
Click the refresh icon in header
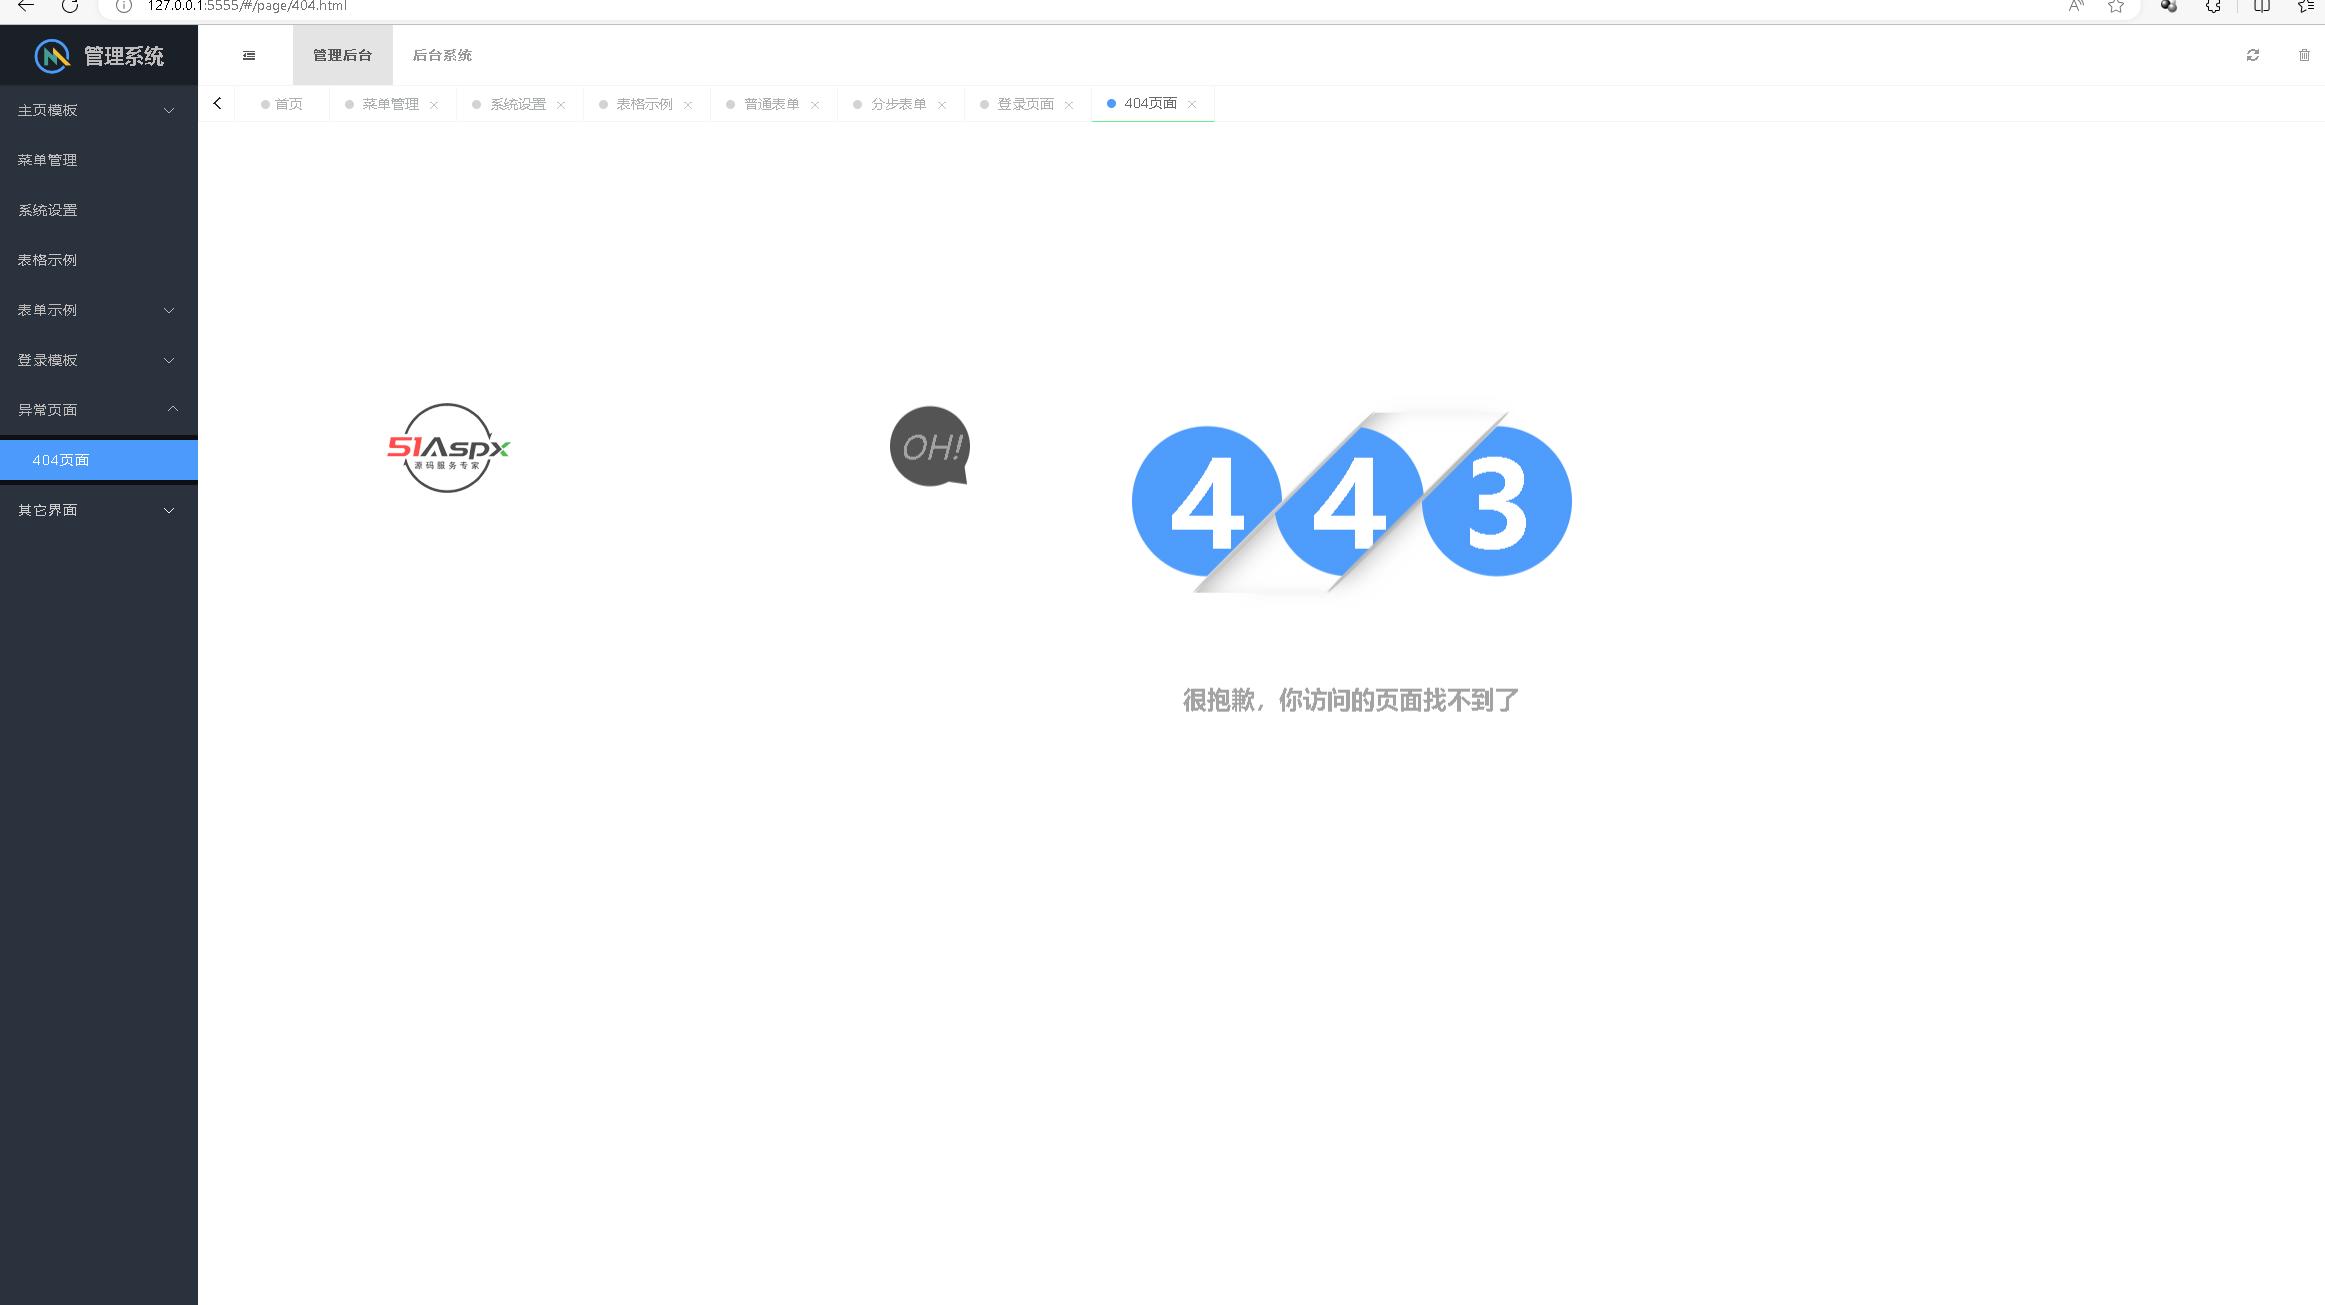[2253, 55]
